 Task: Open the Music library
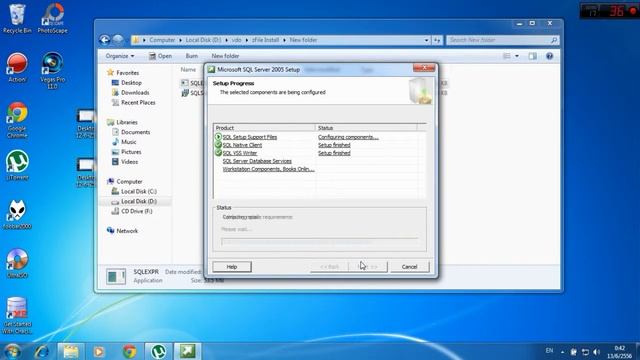pos(129,142)
